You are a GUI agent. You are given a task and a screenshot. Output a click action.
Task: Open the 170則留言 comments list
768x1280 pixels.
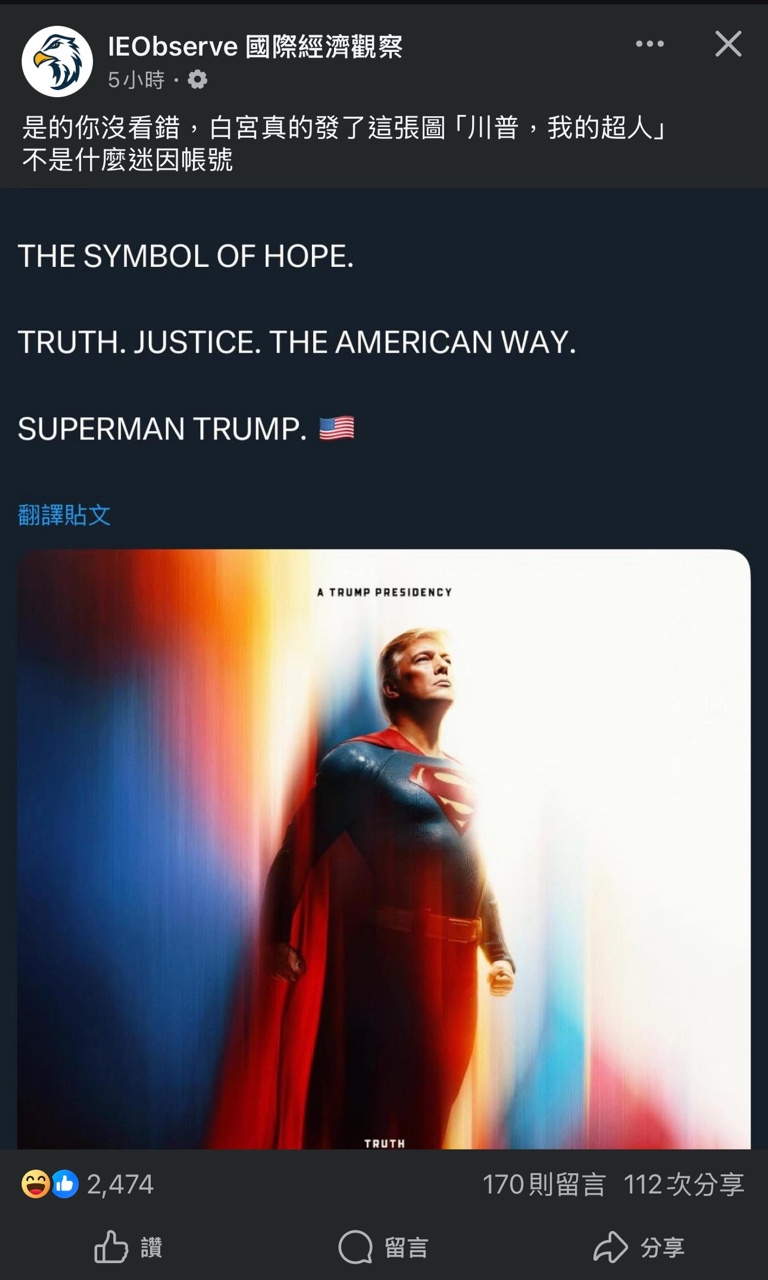[x=544, y=1184]
